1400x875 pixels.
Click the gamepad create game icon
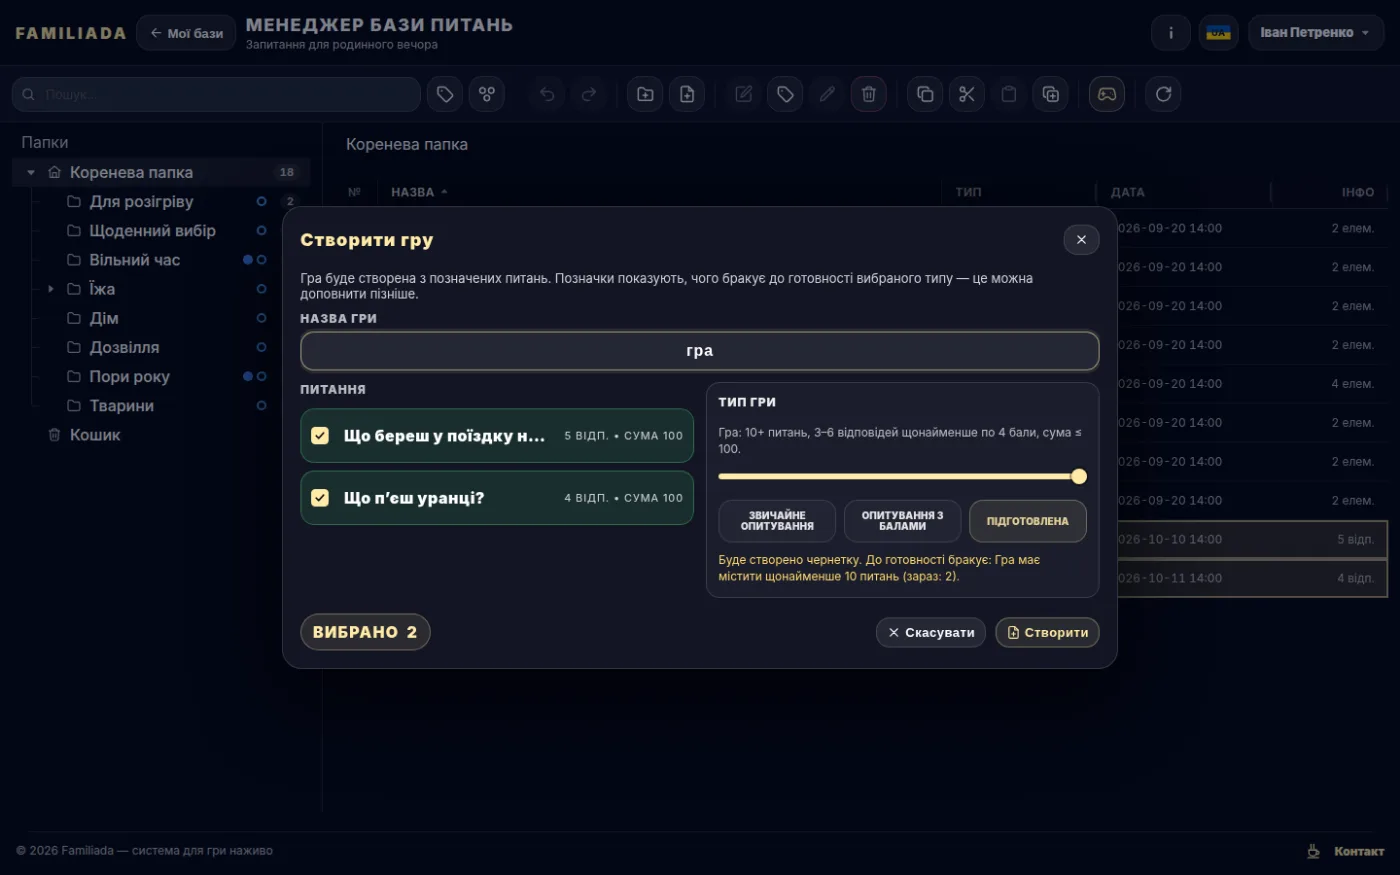click(1107, 94)
